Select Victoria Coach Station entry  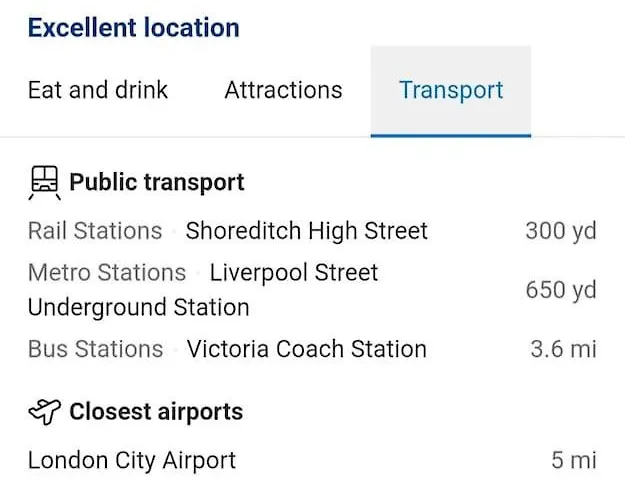click(x=307, y=349)
